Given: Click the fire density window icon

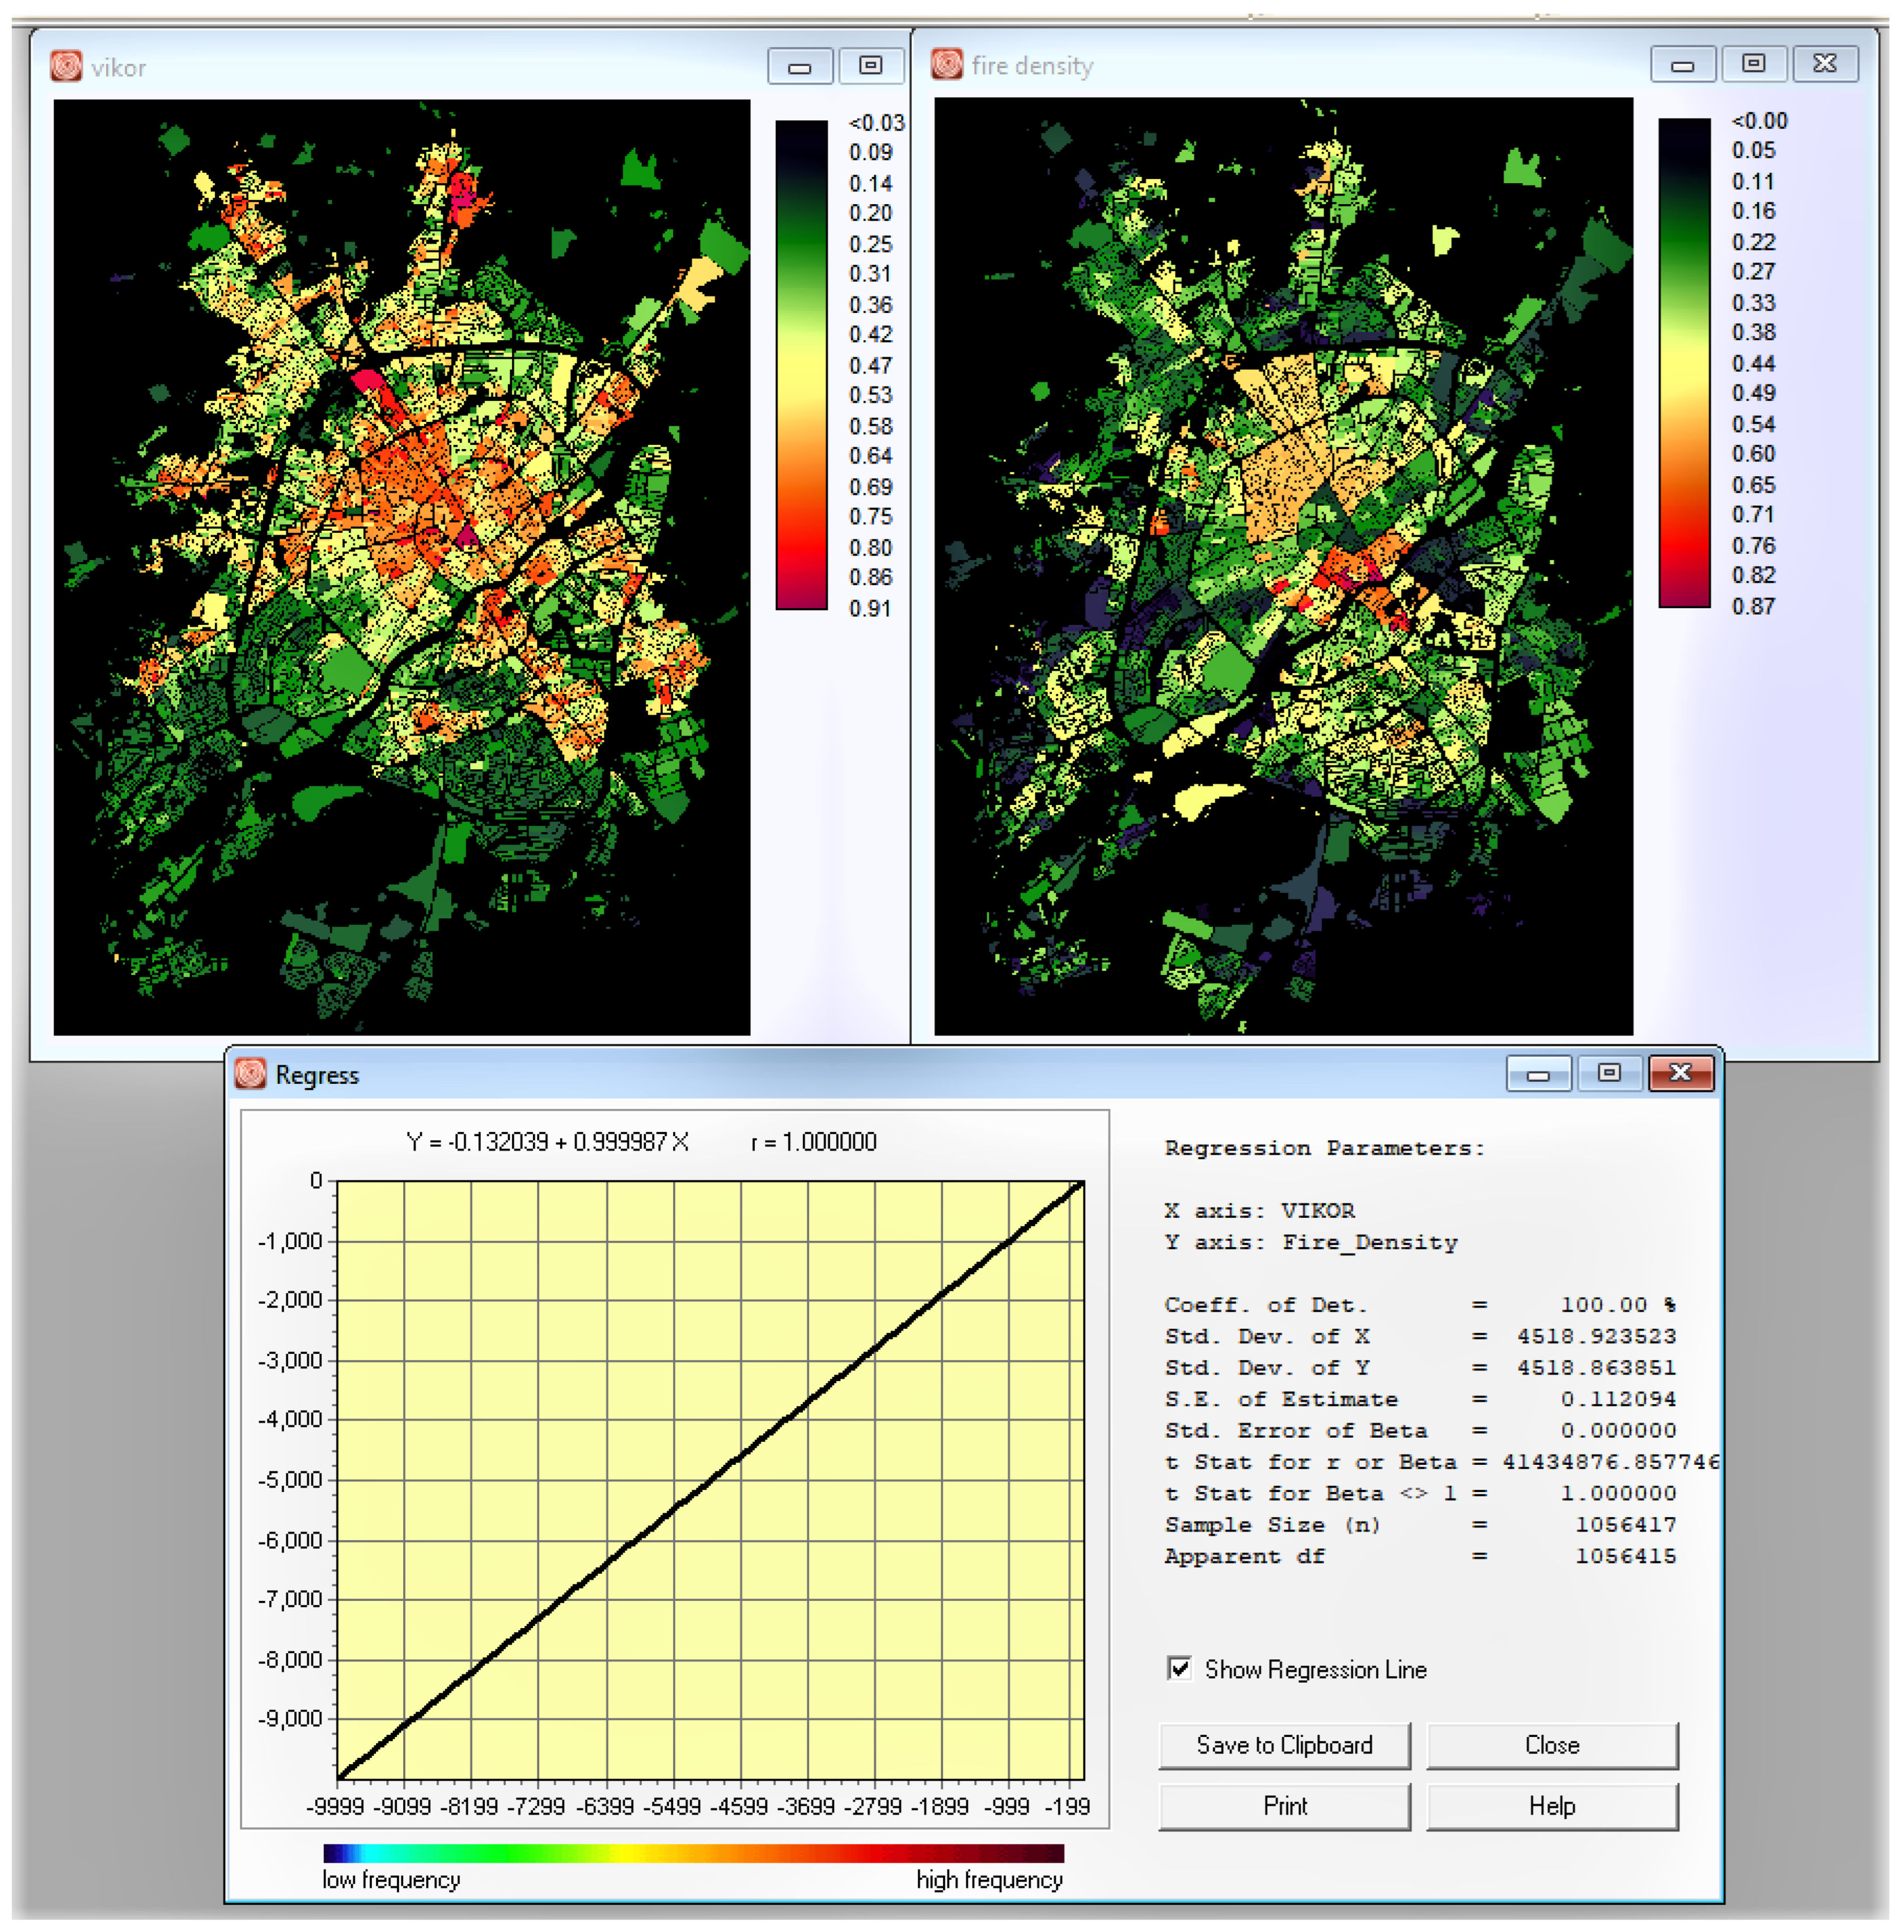Looking at the screenshot, I should pos(946,65).
